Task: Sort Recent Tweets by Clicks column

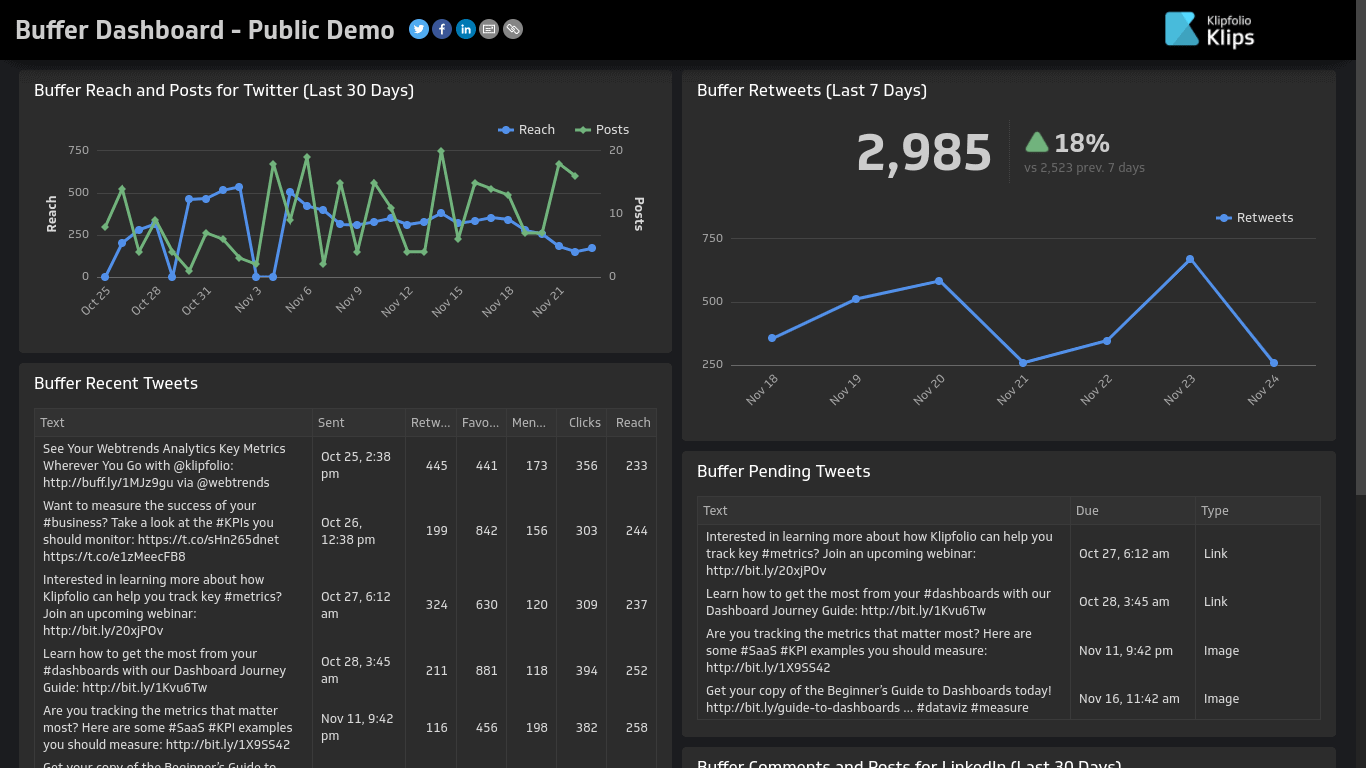Action: [x=581, y=423]
